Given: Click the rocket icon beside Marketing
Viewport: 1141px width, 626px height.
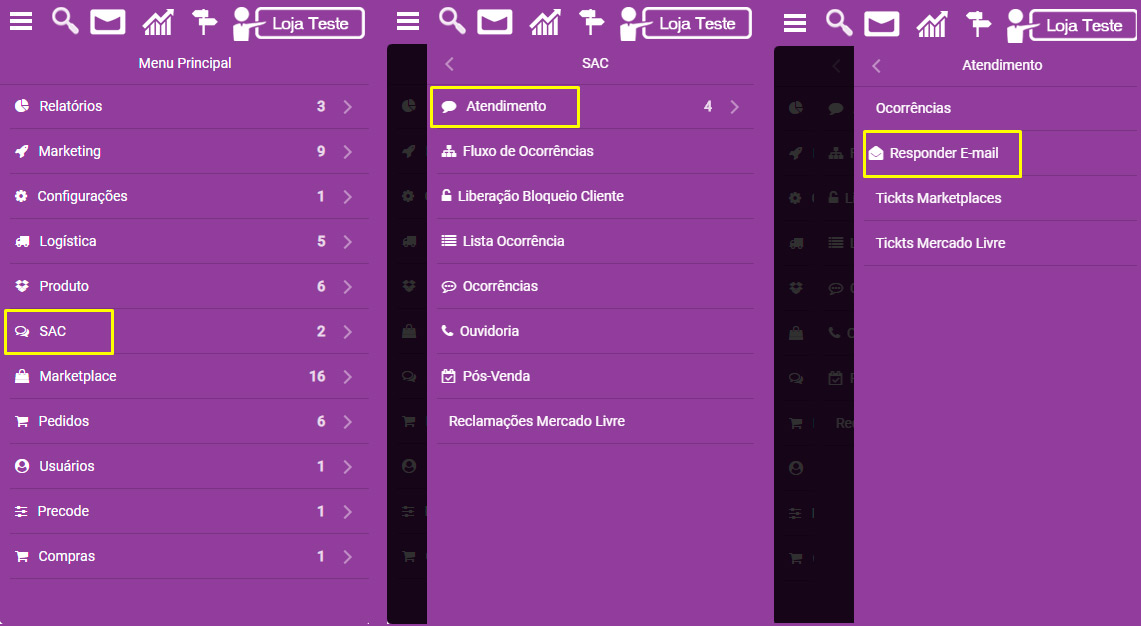Looking at the screenshot, I should coord(22,151).
